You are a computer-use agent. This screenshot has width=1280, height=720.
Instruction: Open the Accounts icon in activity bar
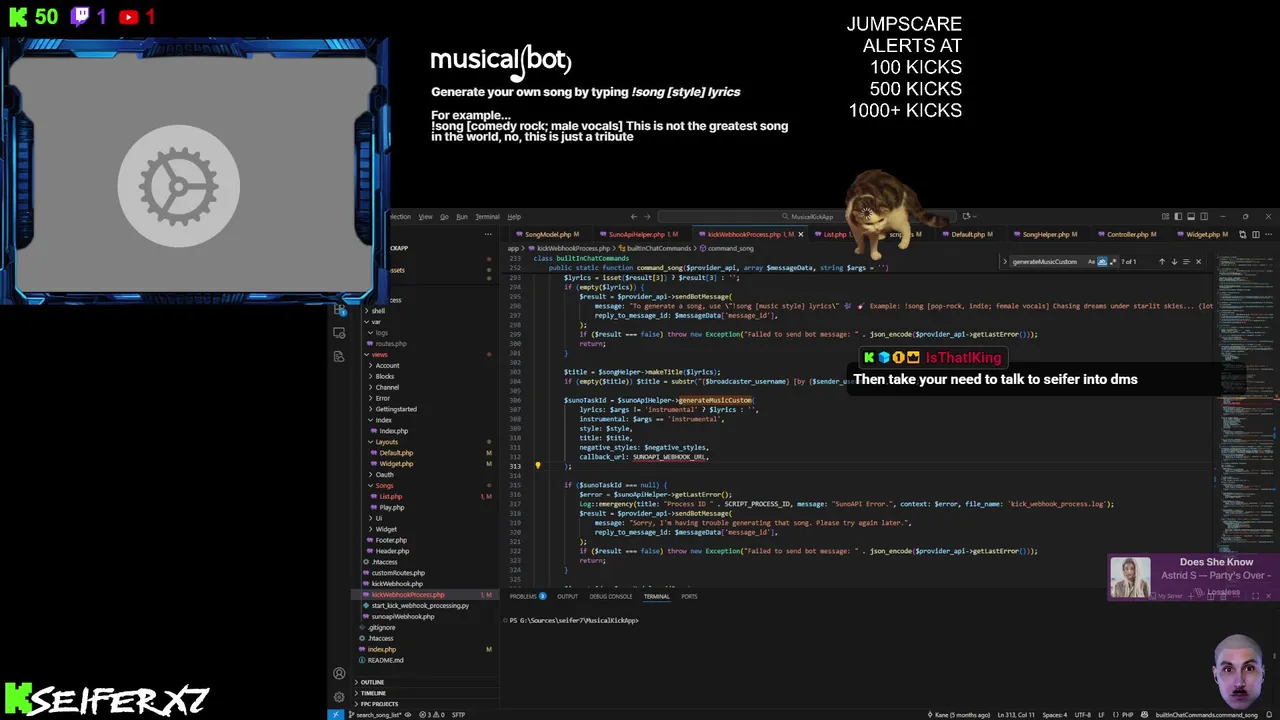click(x=339, y=673)
